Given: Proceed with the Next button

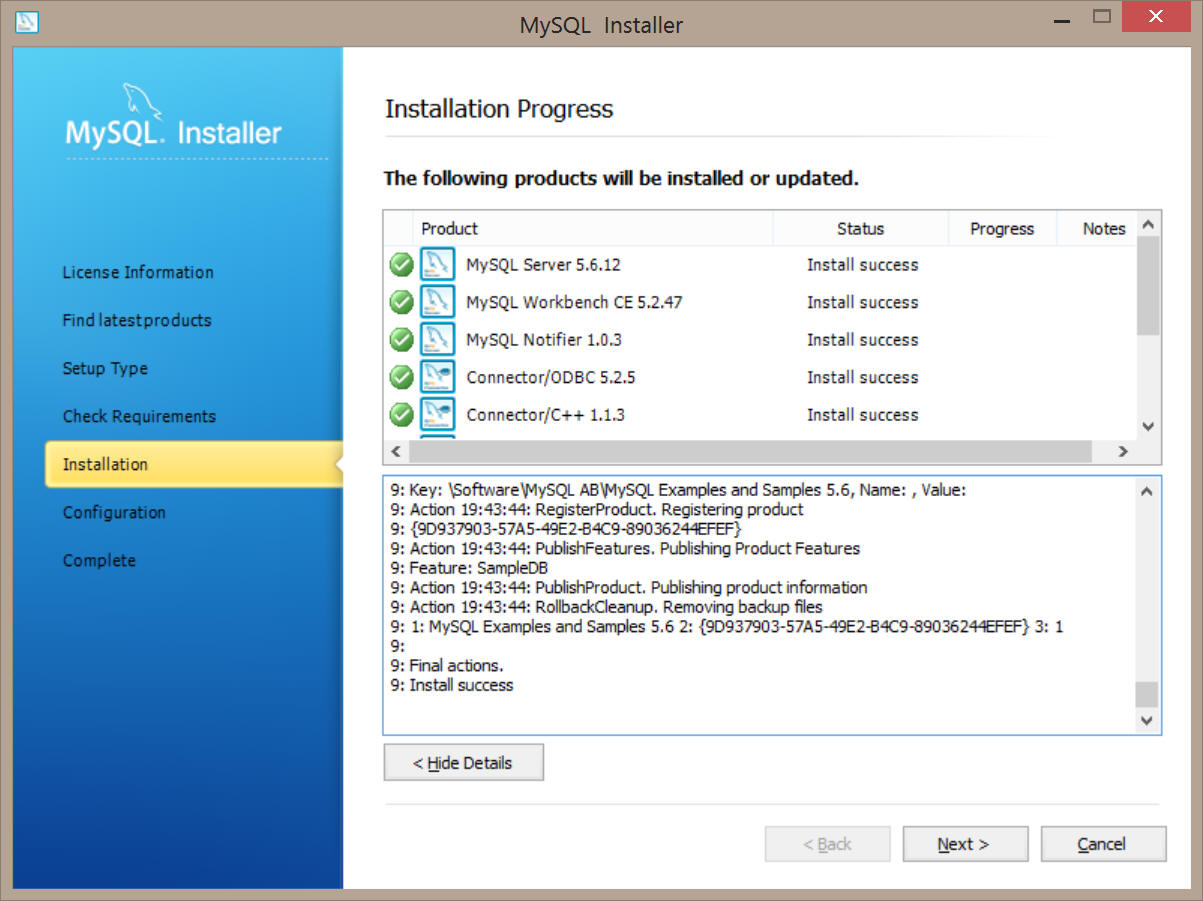Looking at the screenshot, I should 965,844.
